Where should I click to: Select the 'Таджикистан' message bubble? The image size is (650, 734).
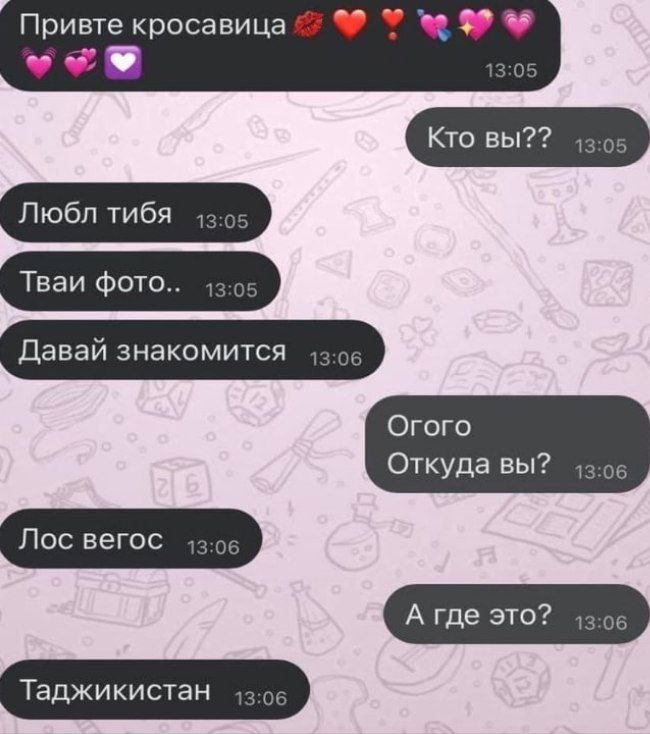click(154, 690)
